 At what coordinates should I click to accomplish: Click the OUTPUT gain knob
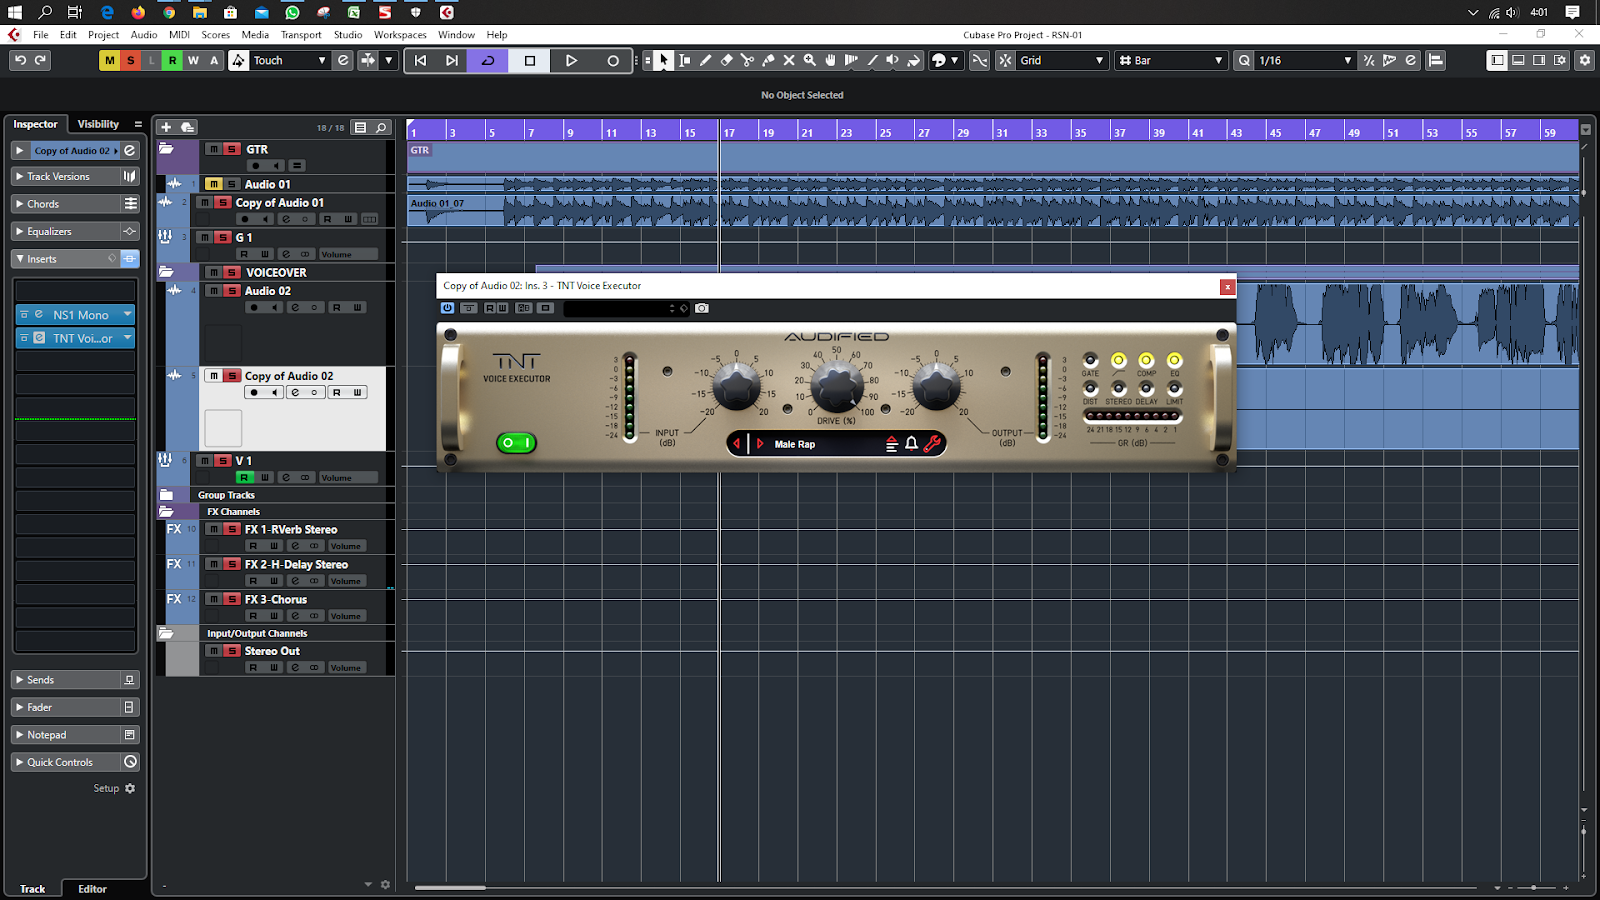pos(936,386)
